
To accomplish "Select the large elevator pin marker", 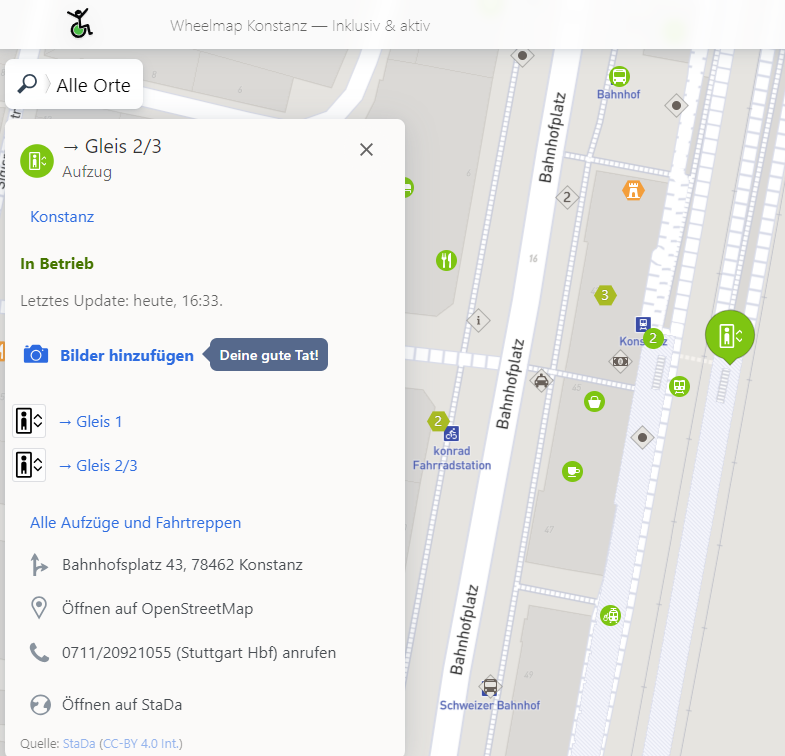I will (729, 334).
